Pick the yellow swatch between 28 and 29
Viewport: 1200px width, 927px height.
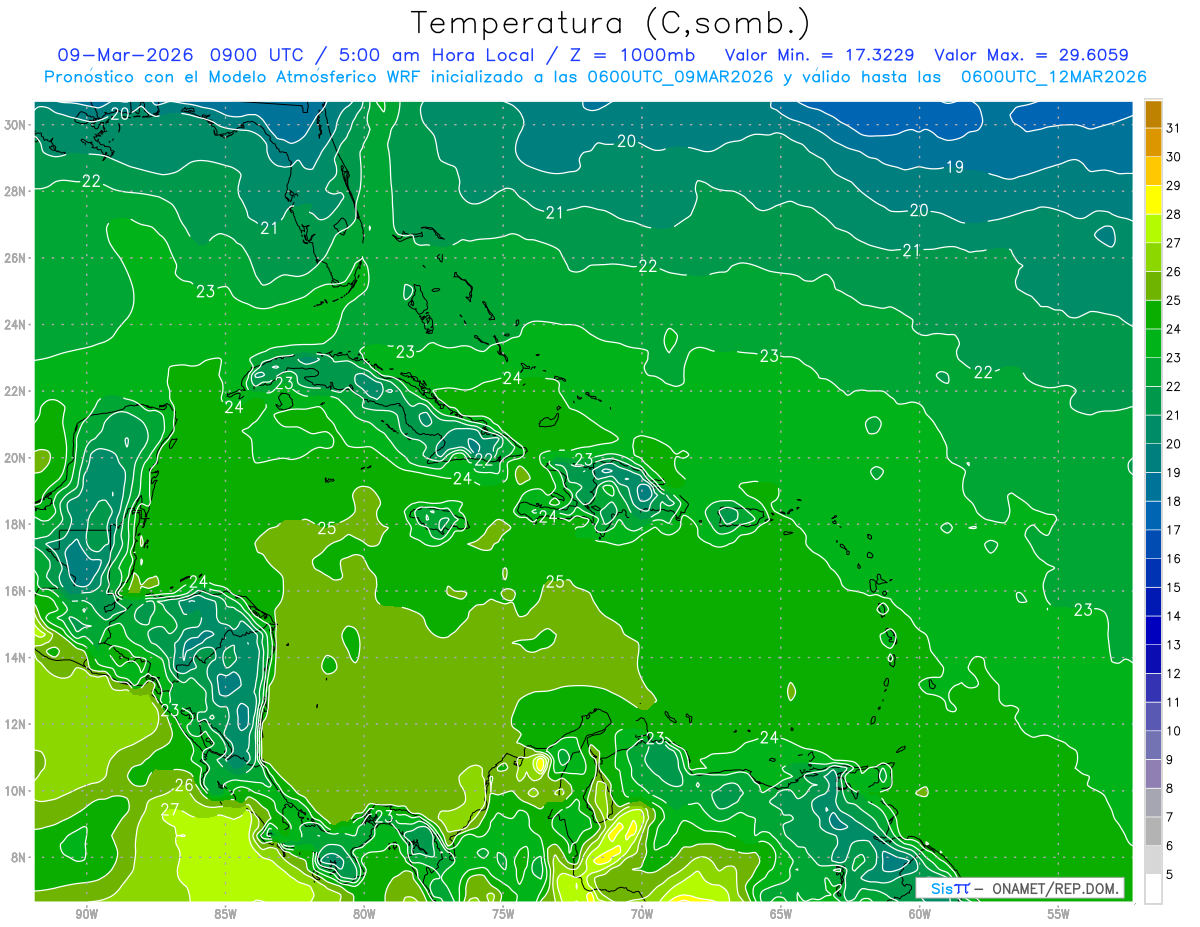(1153, 200)
